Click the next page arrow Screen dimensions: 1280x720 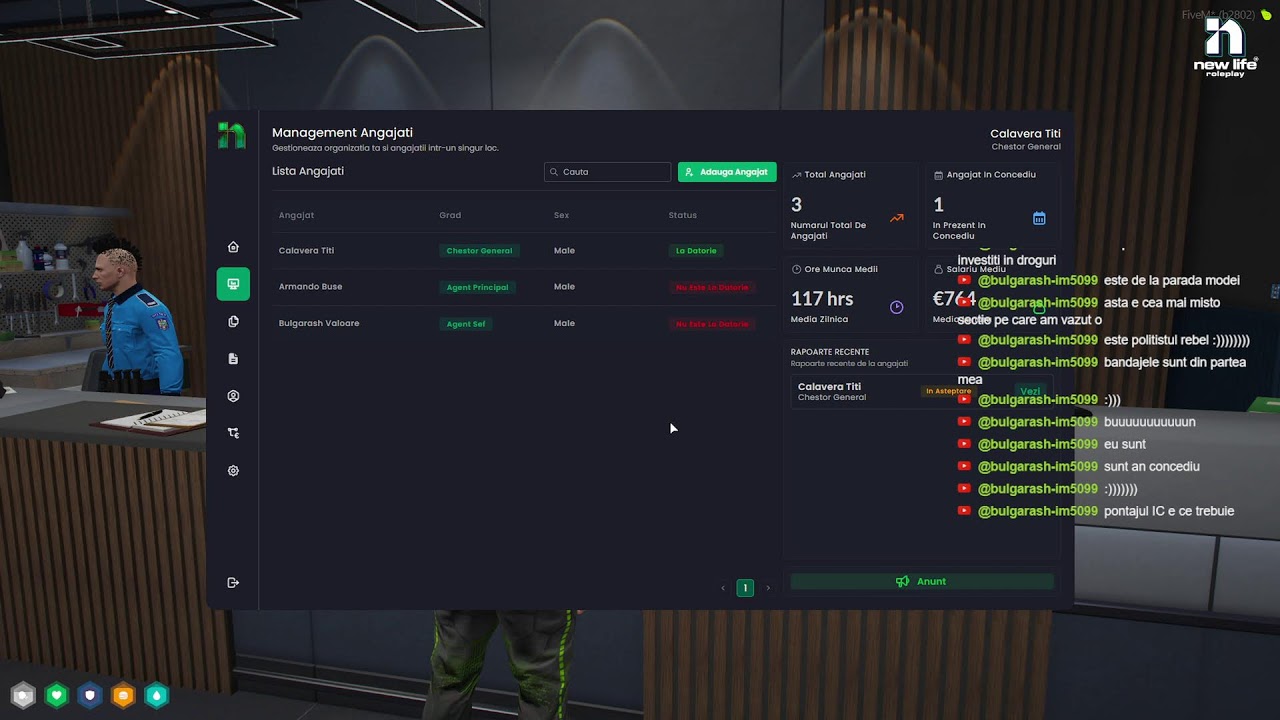768,588
